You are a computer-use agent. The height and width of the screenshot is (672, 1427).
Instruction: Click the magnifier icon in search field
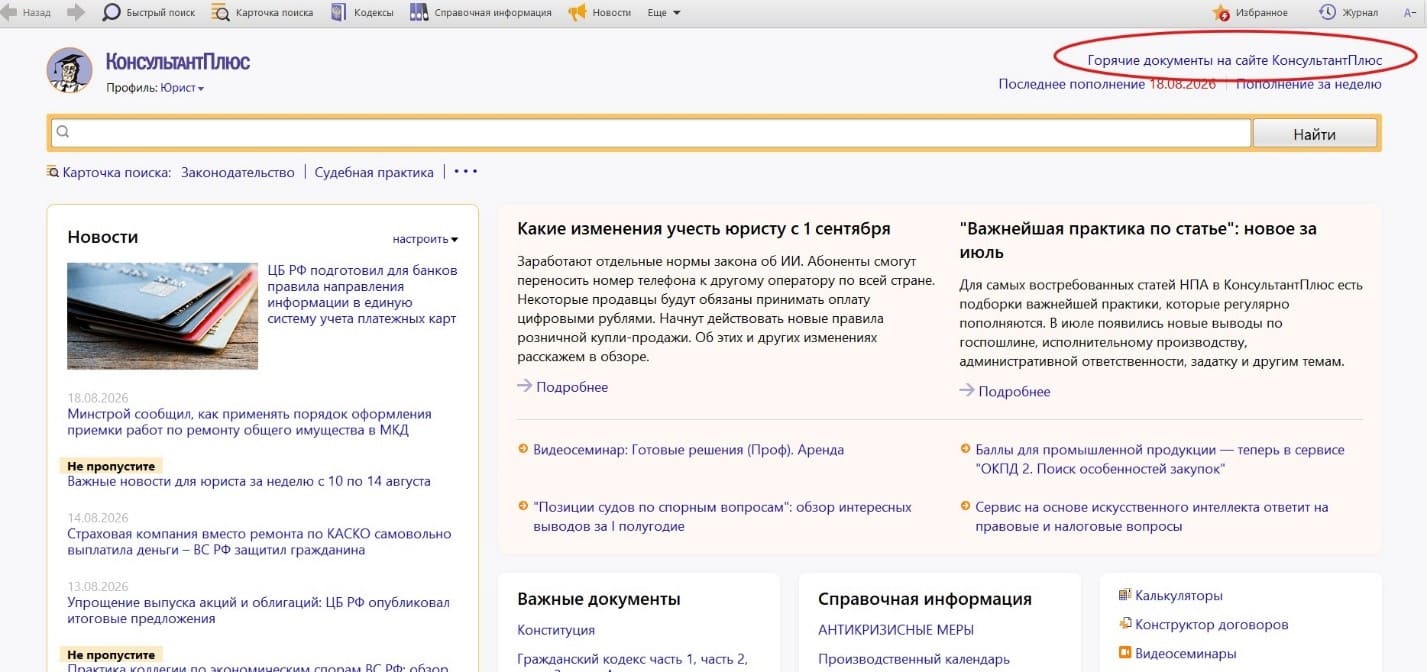(x=62, y=133)
